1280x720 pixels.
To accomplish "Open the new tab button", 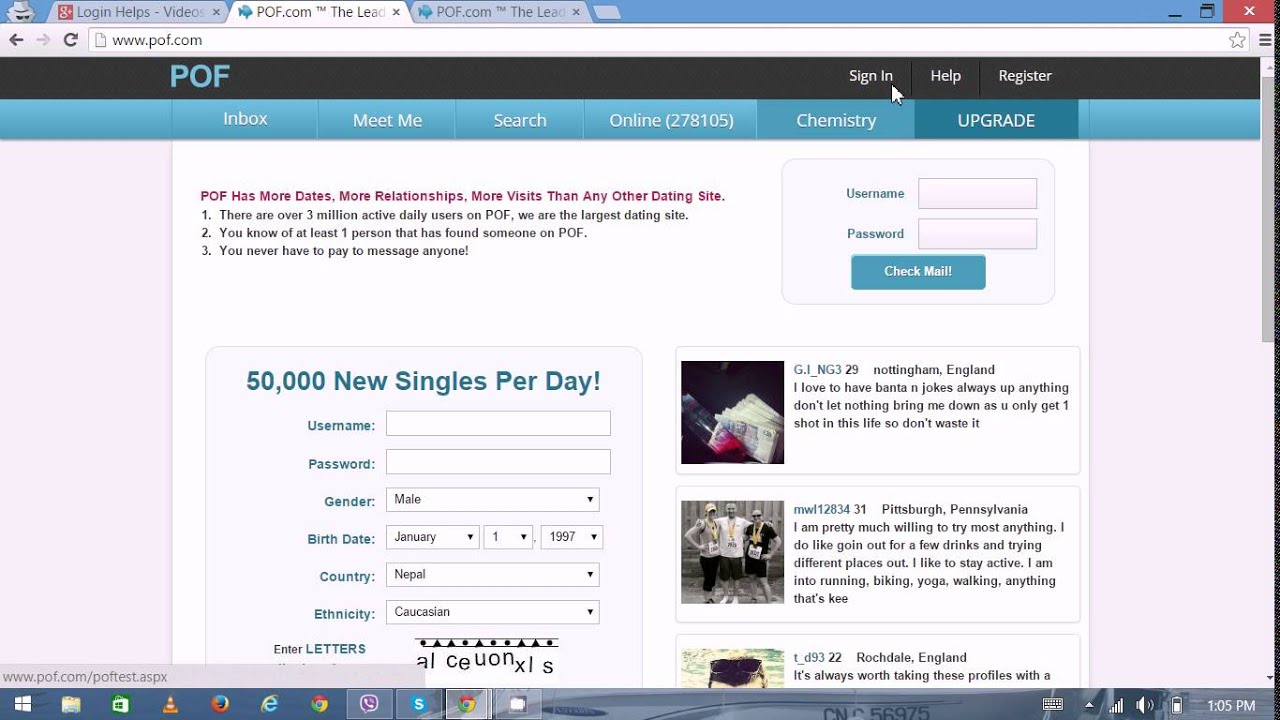I will pos(606,12).
